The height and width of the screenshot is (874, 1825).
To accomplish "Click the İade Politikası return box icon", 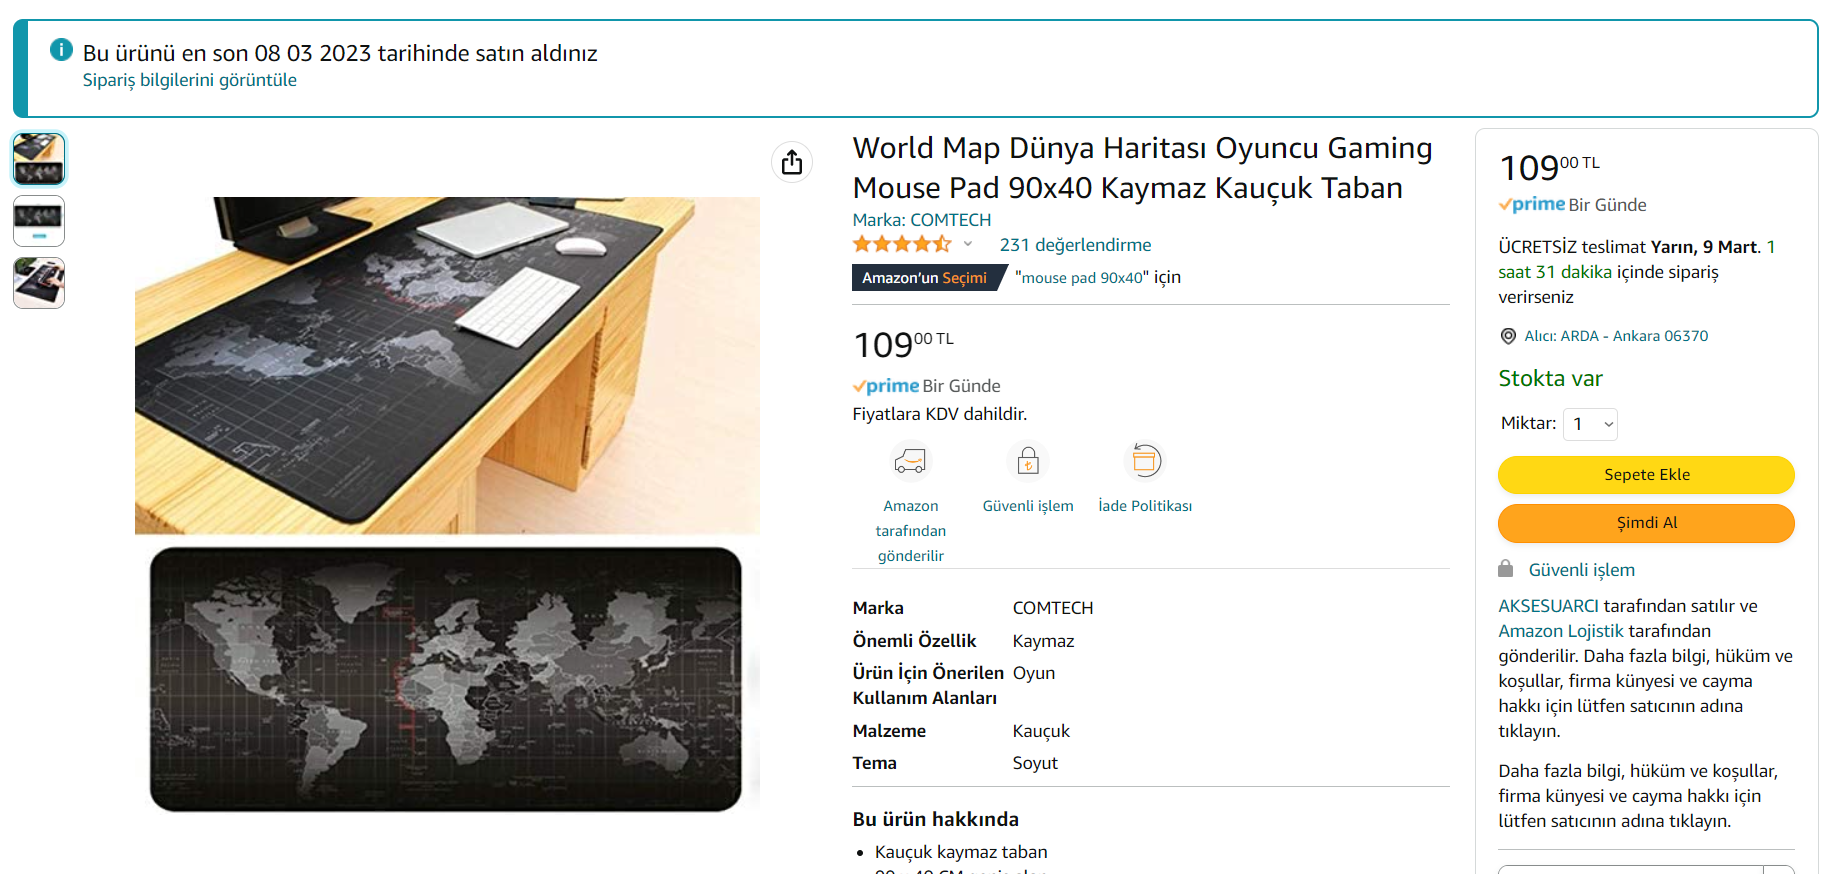I will (x=1145, y=461).
